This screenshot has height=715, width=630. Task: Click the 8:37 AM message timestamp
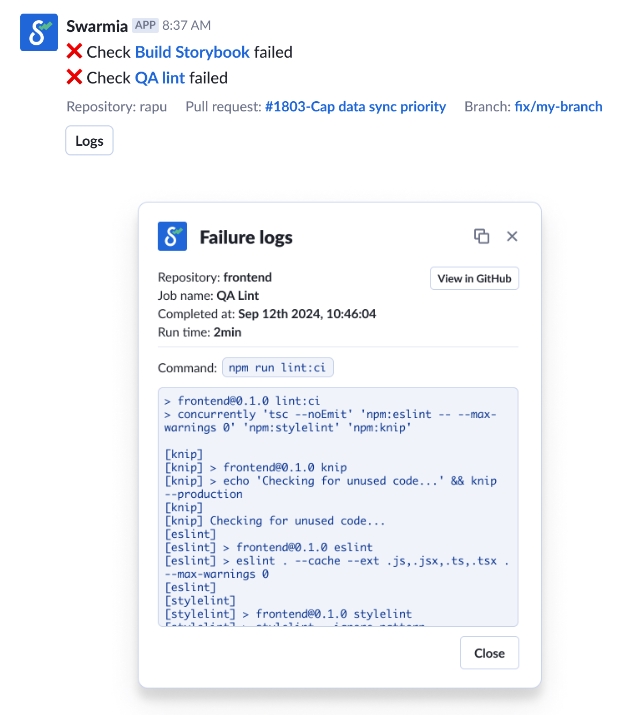(187, 25)
